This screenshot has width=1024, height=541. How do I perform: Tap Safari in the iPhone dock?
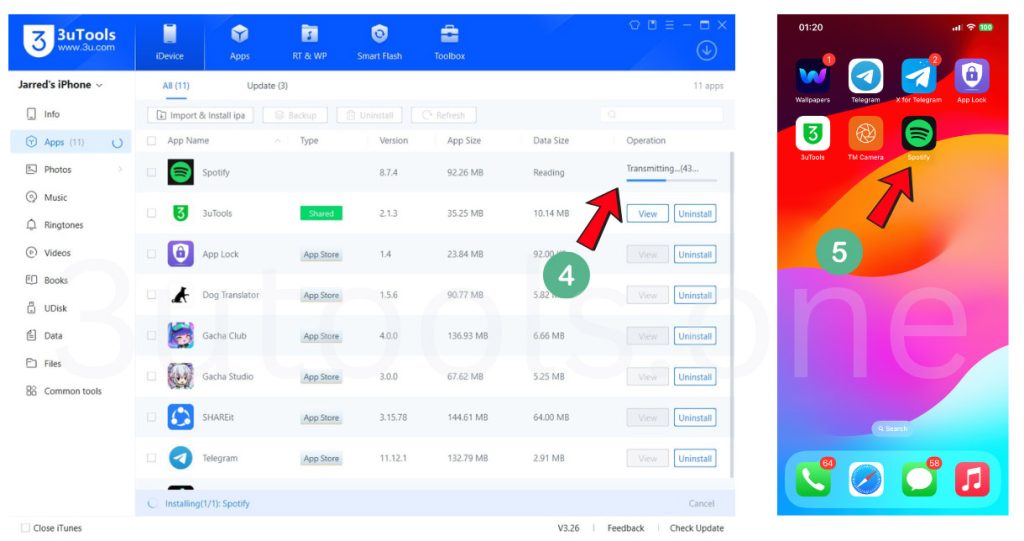866,480
